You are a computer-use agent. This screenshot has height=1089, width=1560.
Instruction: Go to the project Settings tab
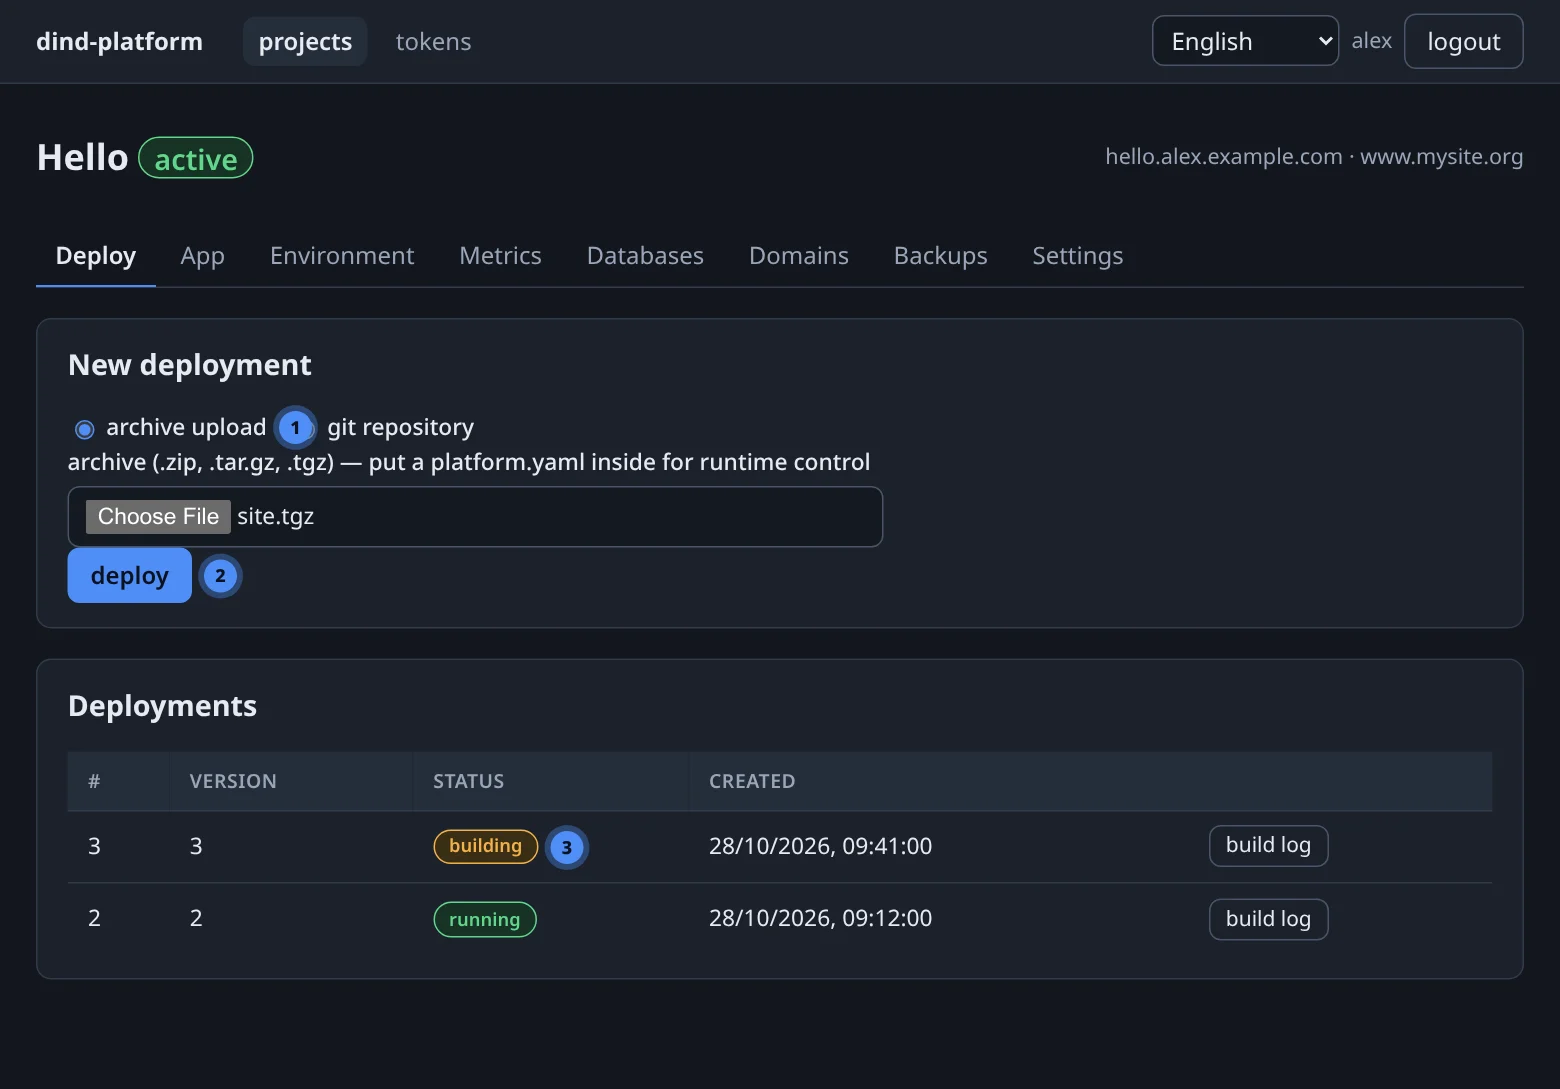click(1078, 256)
